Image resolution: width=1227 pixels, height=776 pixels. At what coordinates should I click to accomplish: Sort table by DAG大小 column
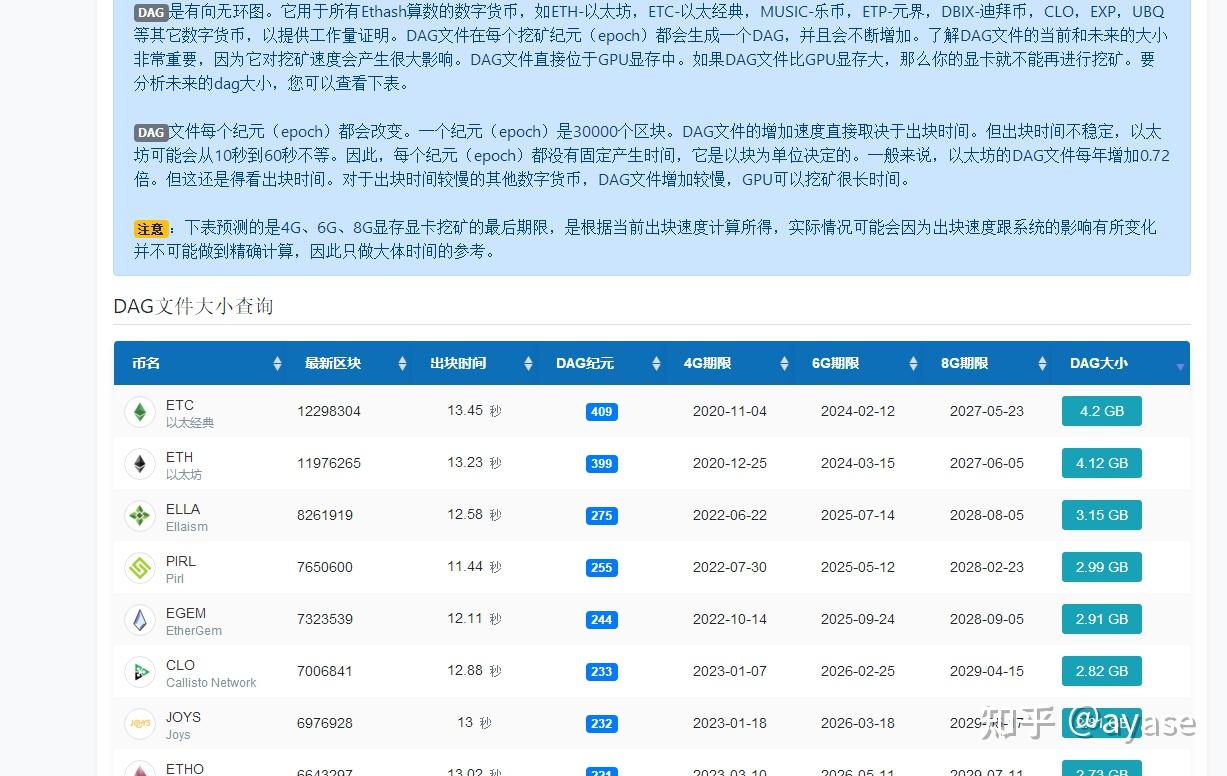tap(1121, 363)
